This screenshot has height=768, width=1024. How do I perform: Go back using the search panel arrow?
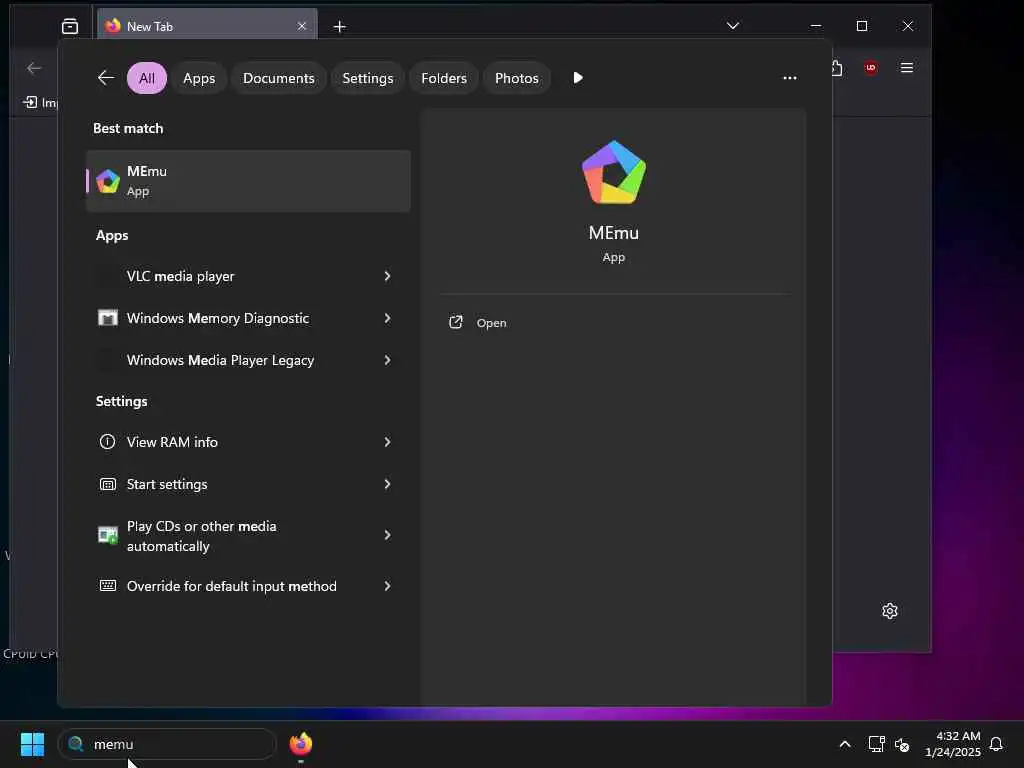tap(106, 78)
